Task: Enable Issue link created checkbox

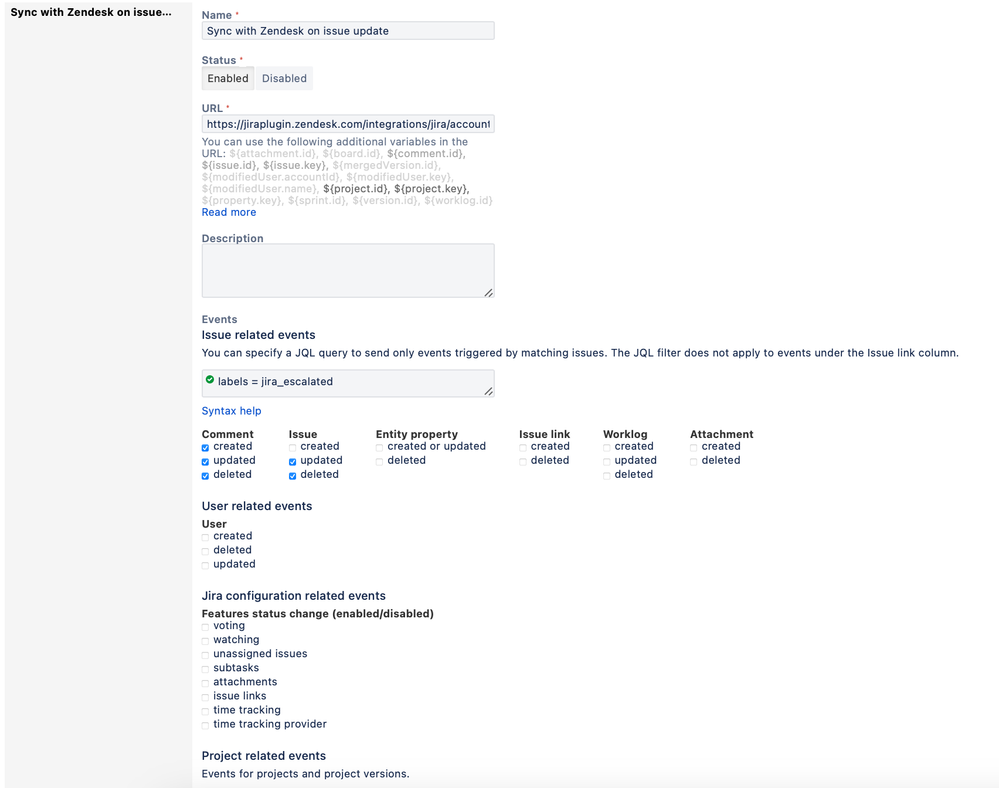Action: point(522,448)
